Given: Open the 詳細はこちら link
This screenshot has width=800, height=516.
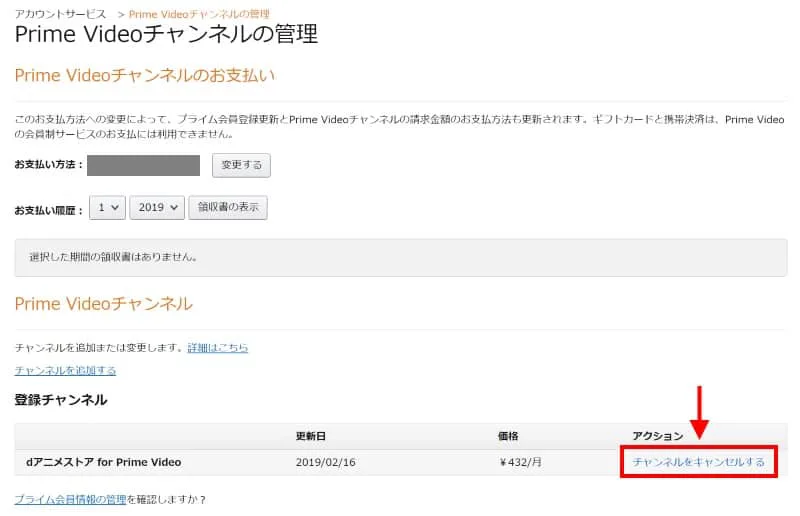Looking at the screenshot, I should (218, 348).
